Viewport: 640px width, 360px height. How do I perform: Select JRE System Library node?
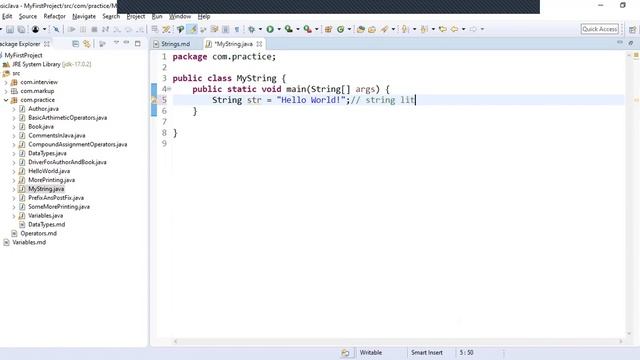pyautogui.click(x=51, y=64)
